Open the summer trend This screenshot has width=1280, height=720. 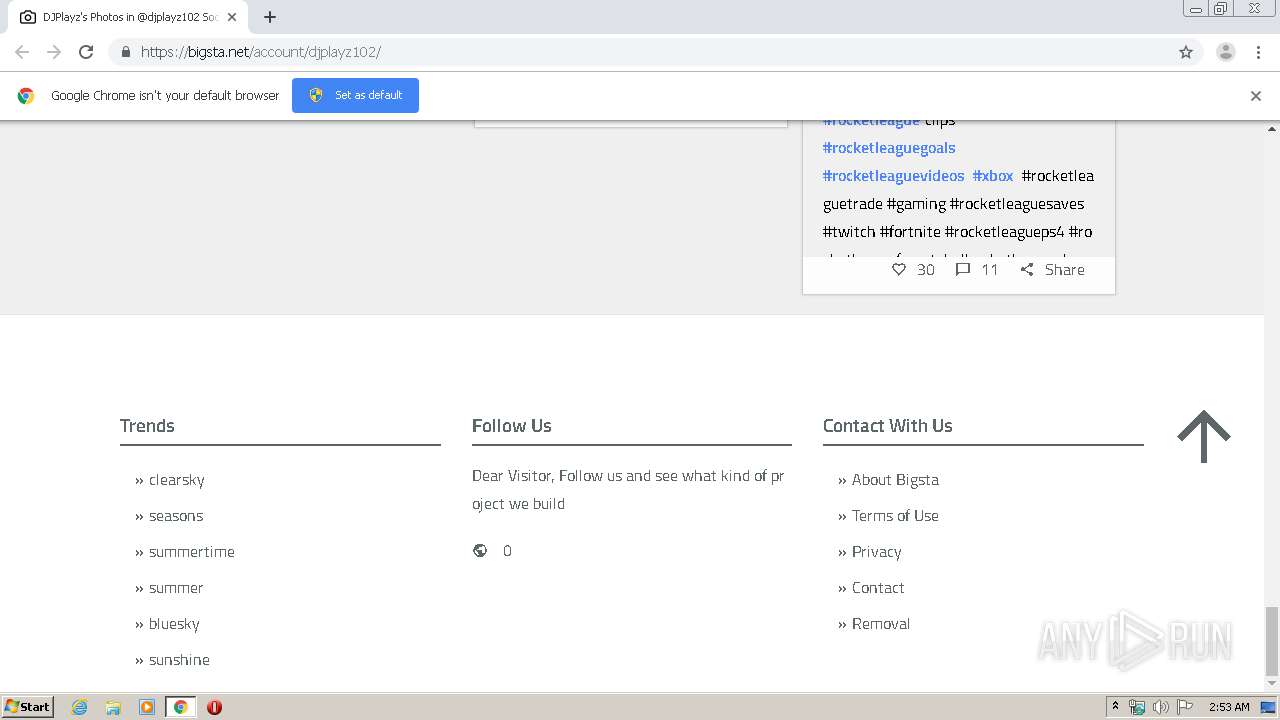point(176,588)
